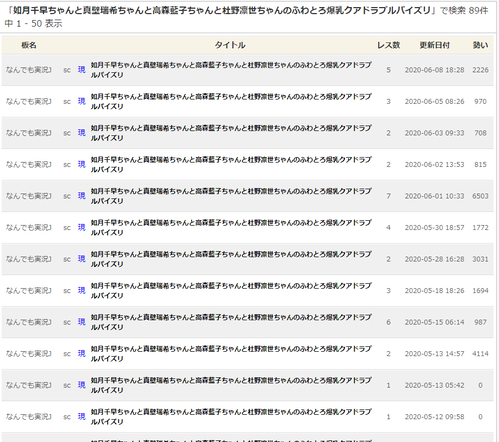499x442 pixels.
Task: Select the momentum value 987
Action: pyautogui.click(x=480, y=322)
